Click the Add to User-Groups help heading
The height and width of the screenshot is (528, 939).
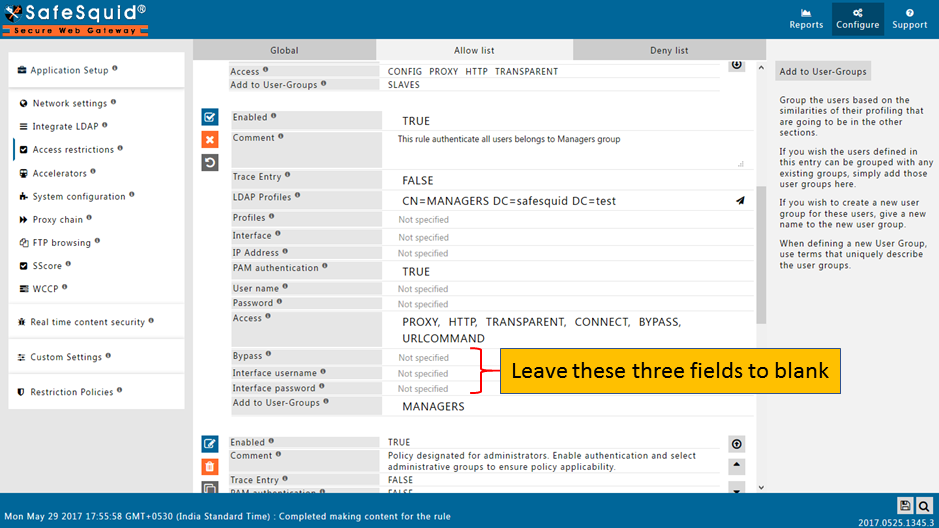pos(823,71)
